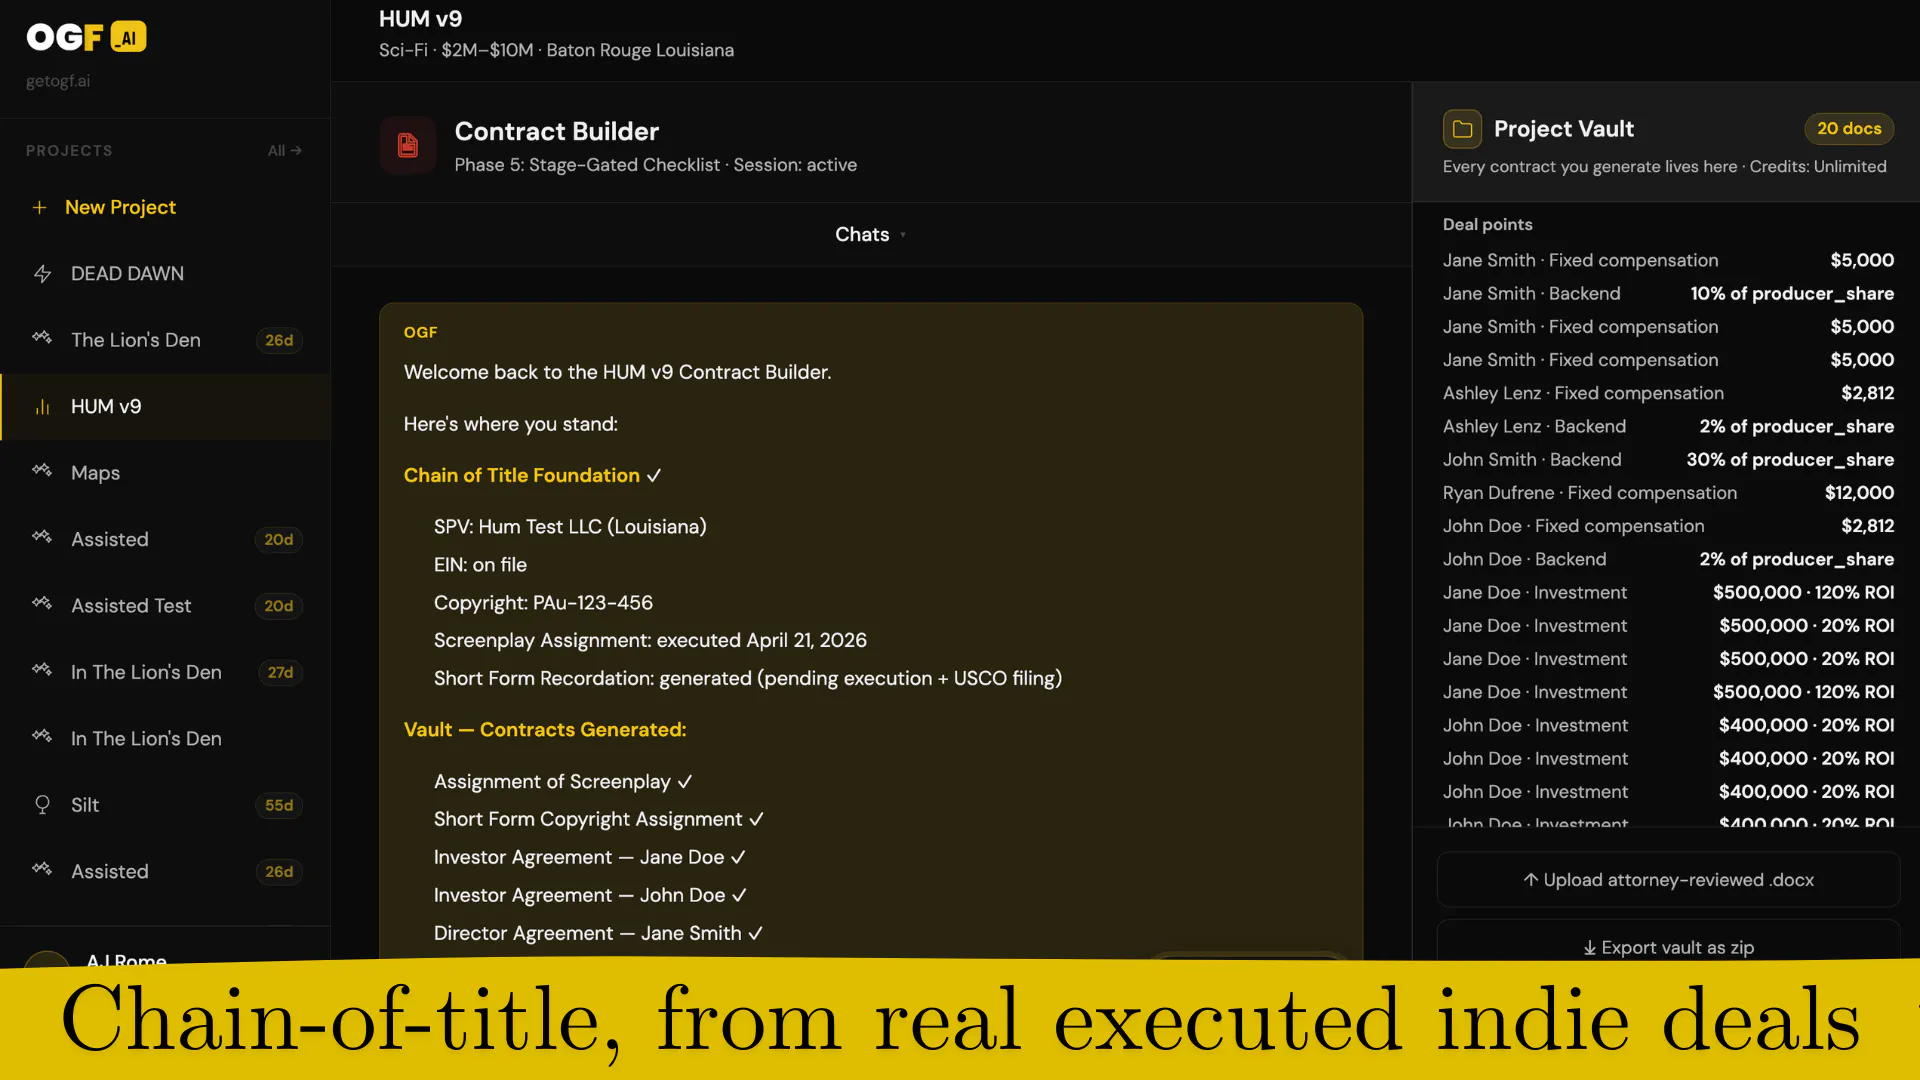Image resolution: width=1920 pixels, height=1080 pixels.
Task: Click Copyright: PAu-123-456 line
Action: pos(543,603)
